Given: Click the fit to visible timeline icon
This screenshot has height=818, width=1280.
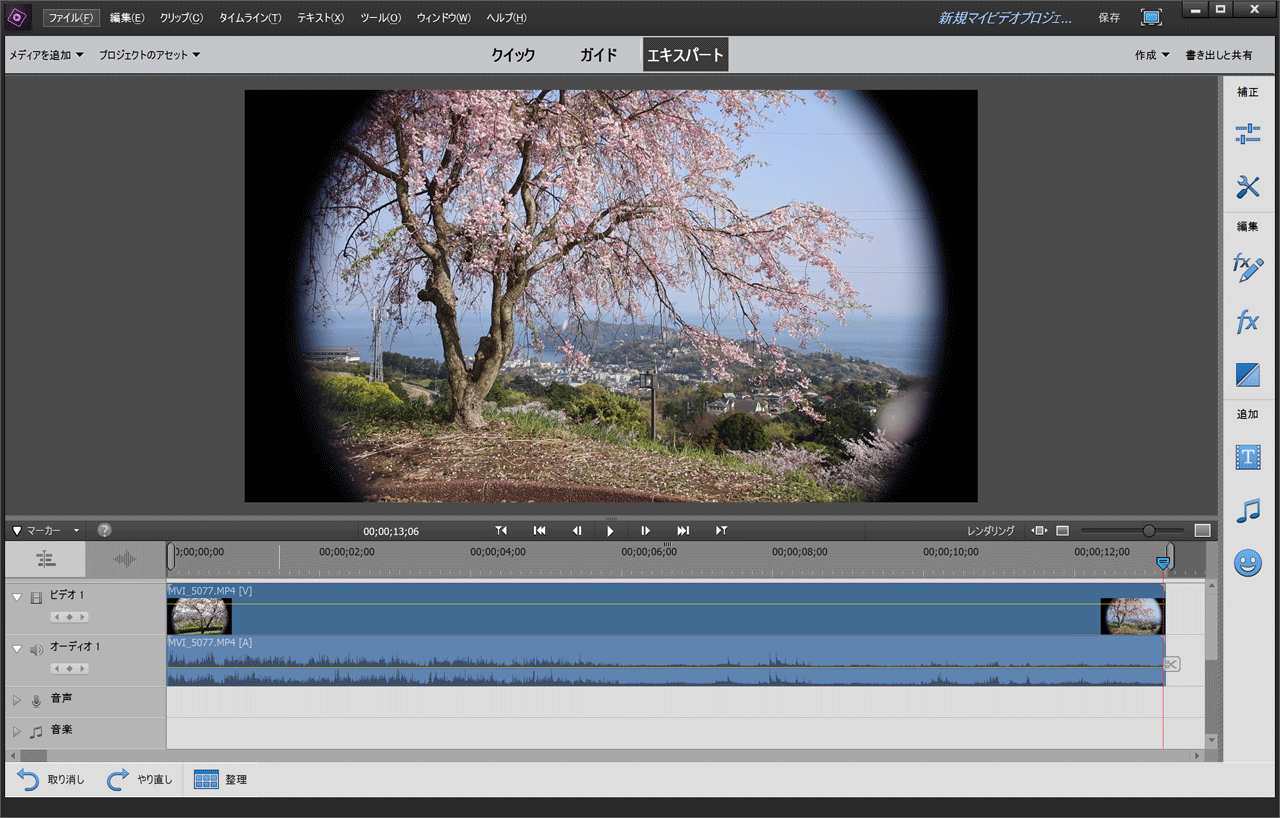Looking at the screenshot, I should (1038, 530).
